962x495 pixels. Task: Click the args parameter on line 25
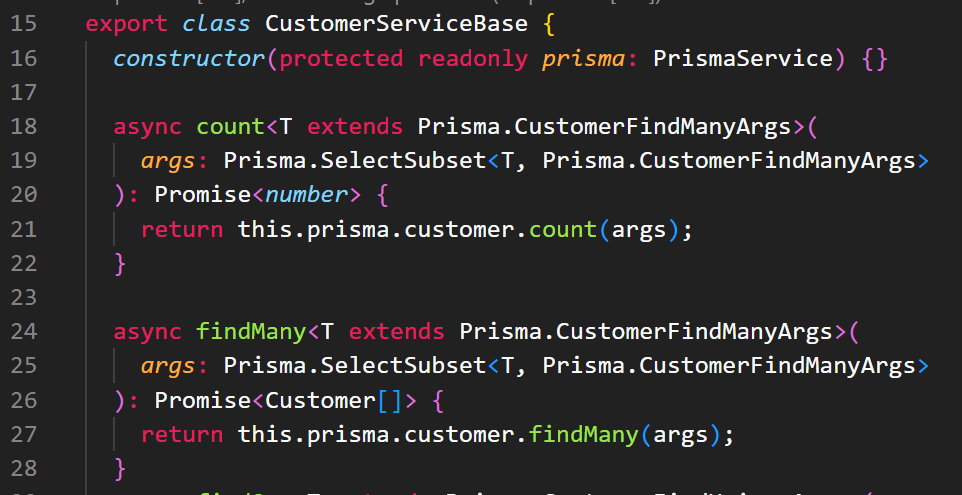[x=168, y=367]
